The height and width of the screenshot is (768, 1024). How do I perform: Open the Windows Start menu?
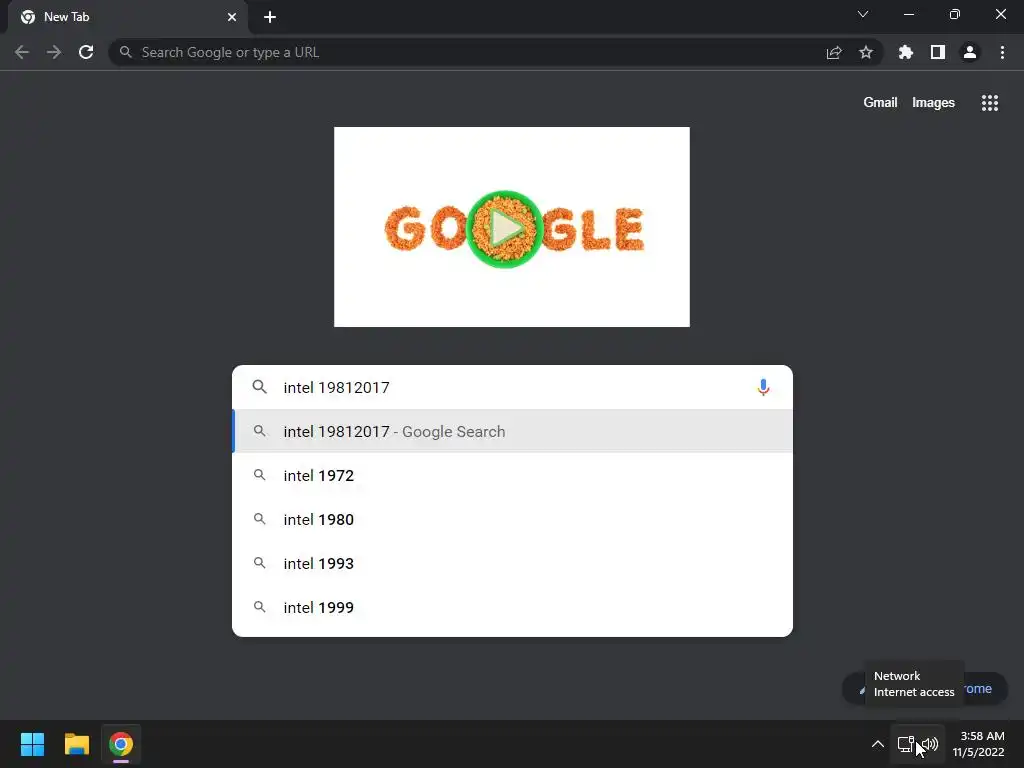tap(32, 744)
